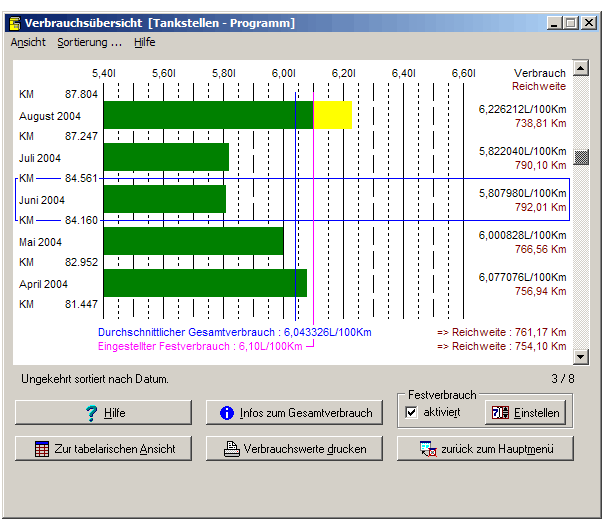604x528 pixels.
Task: Click the blue info icon for Gesamtverbrauch
Action: click(227, 413)
